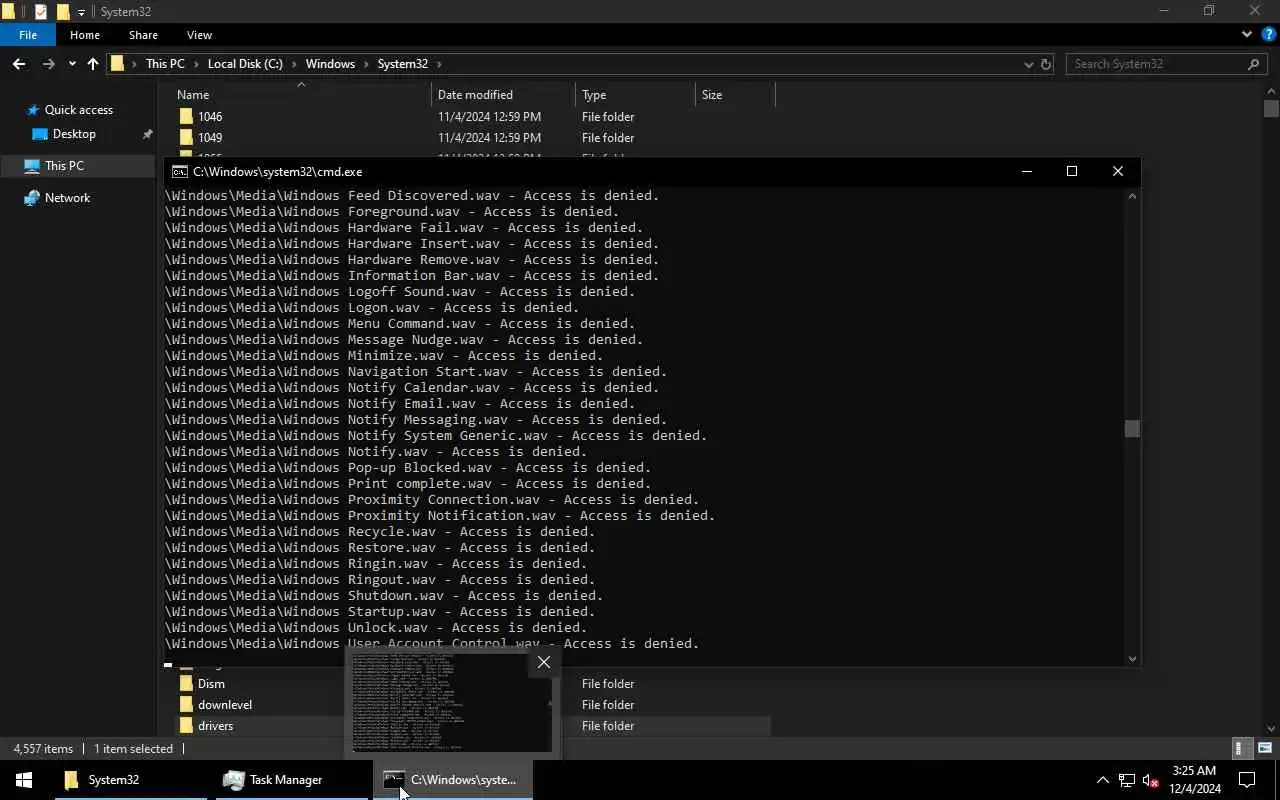Select Desktop in navigation pane

click(74, 134)
